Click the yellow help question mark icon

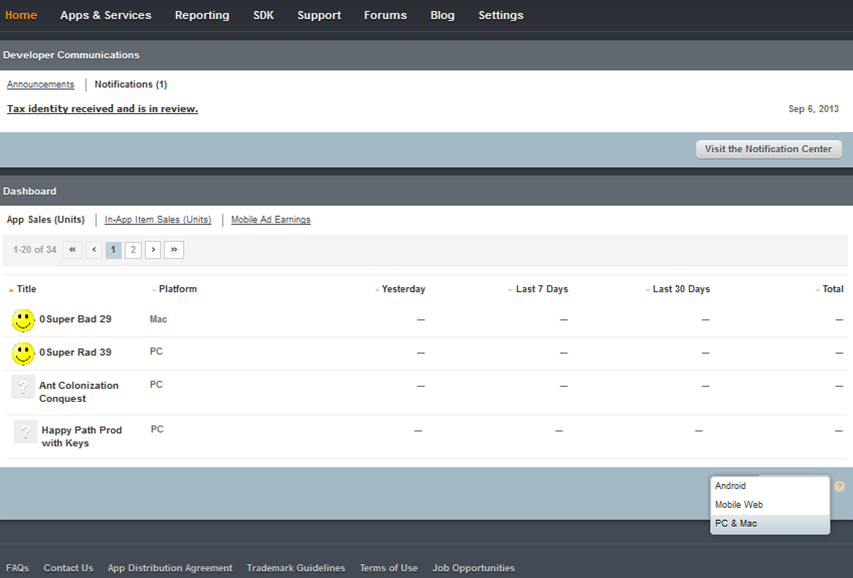[840, 486]
